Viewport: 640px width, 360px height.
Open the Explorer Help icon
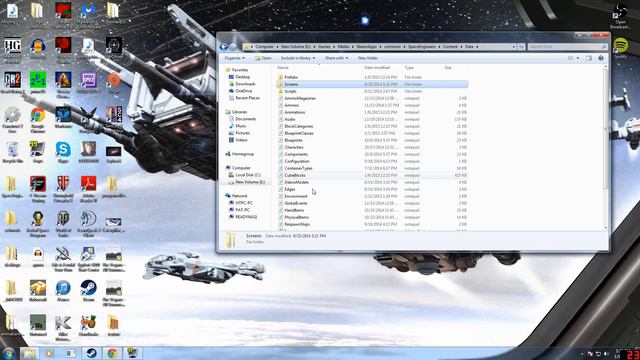coord(601,58)
